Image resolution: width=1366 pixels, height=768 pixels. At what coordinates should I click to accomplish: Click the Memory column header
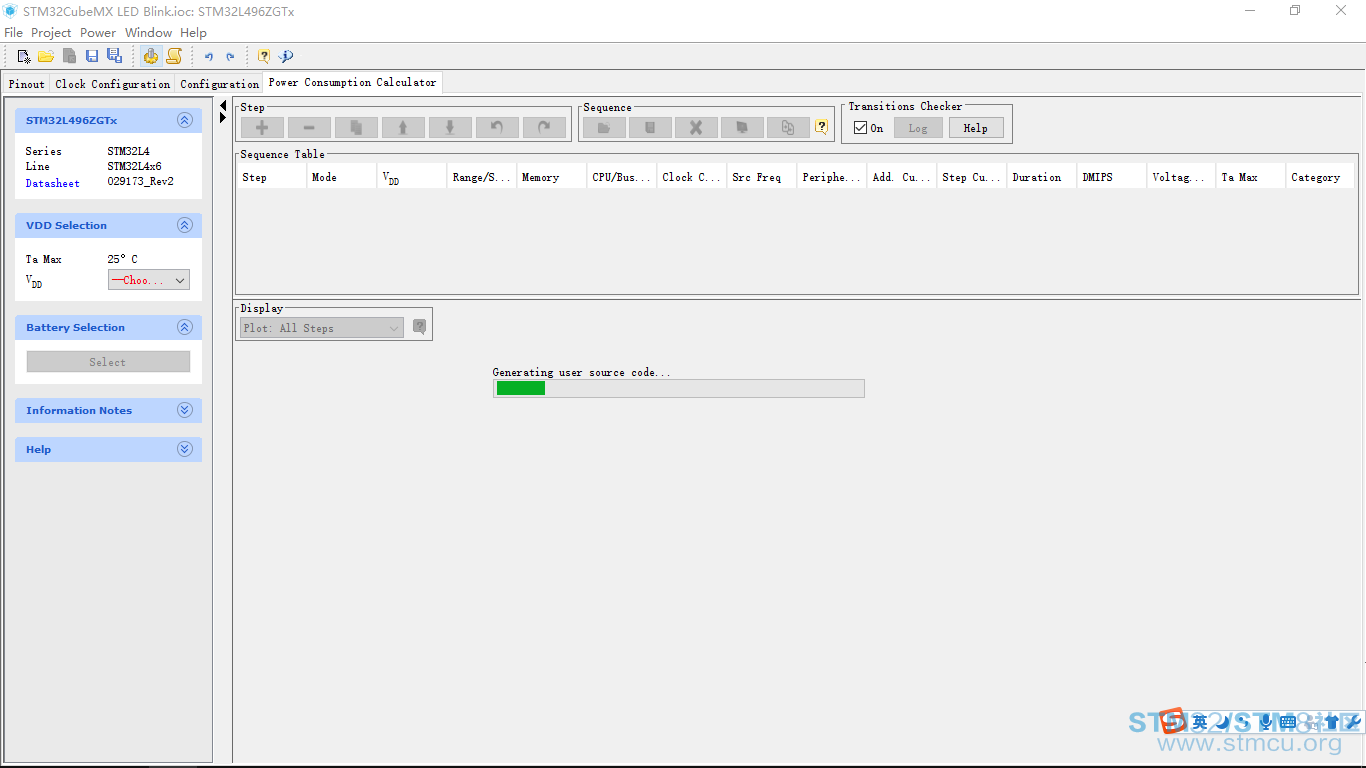[552, 177]
